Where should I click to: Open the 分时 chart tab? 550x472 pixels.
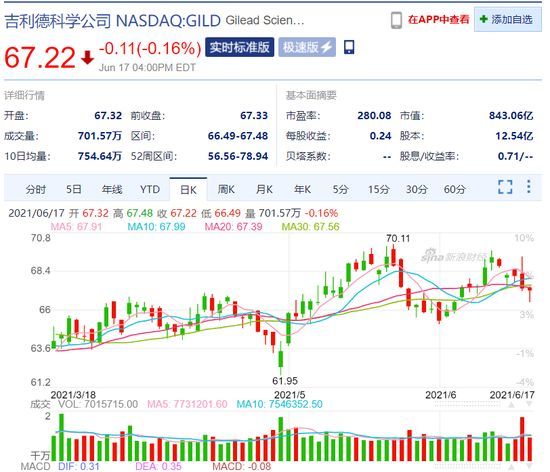pos(35,190)
